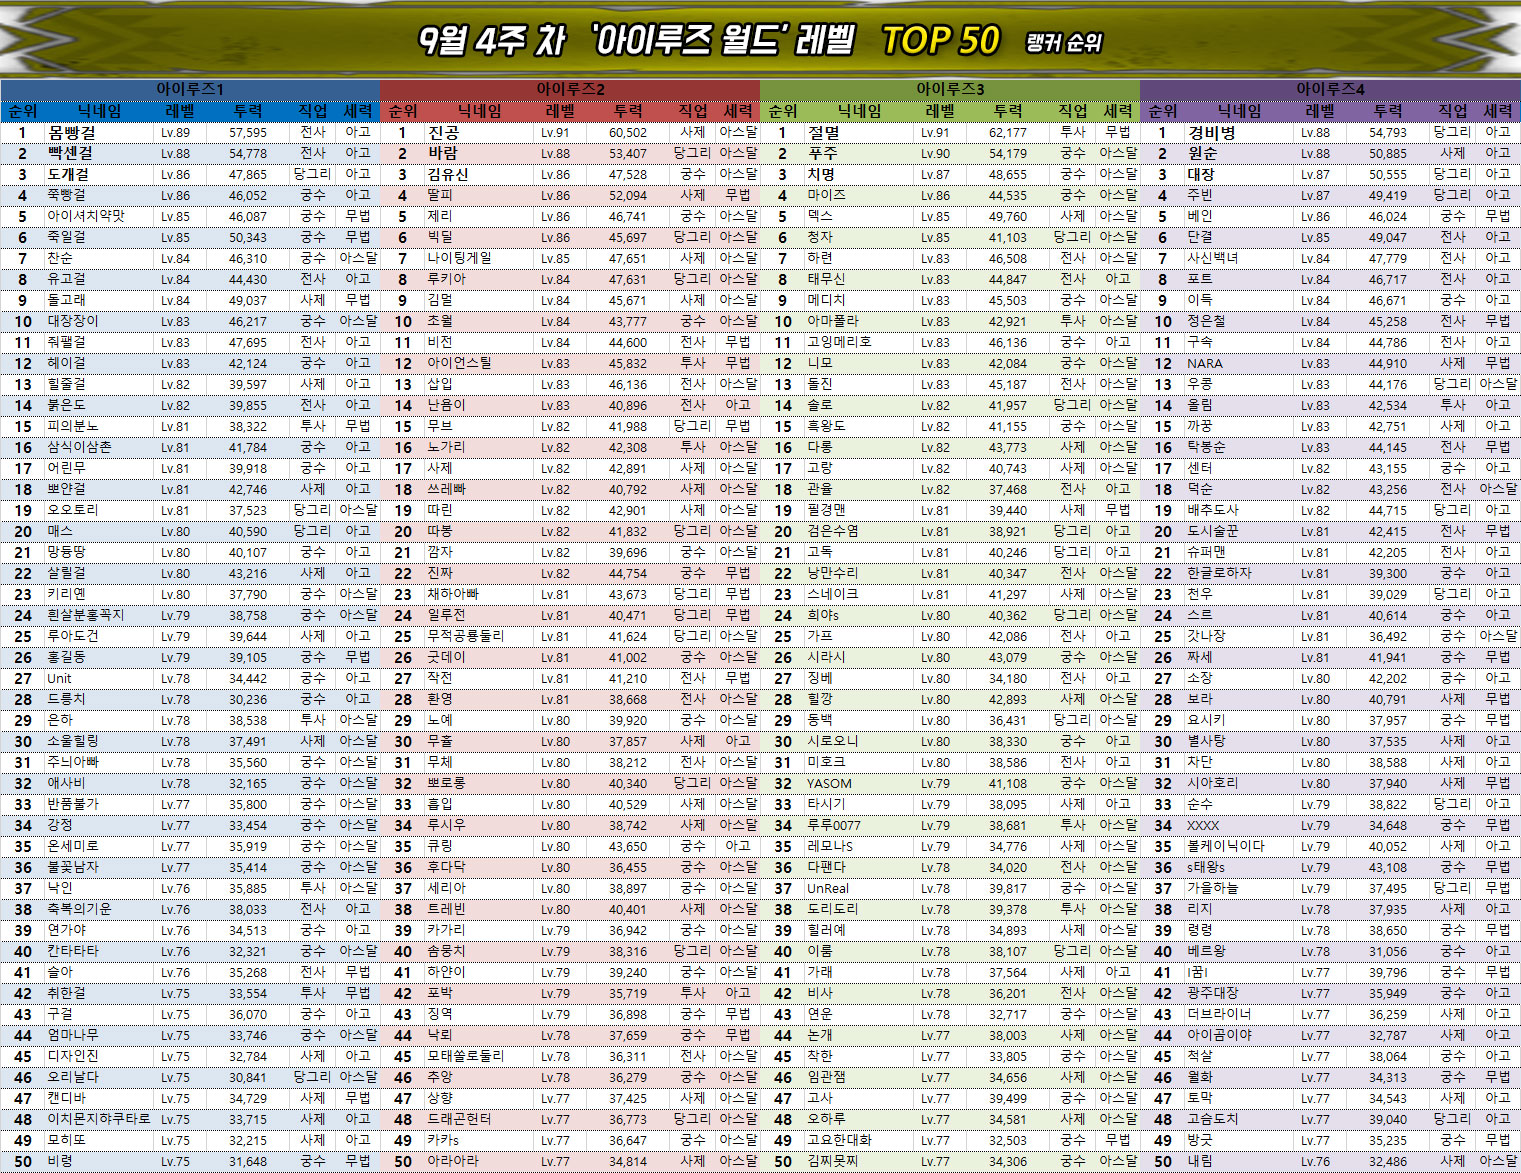
Task: Switch to the 아이루즈4 purple server header
Action: pos(1330,89)
